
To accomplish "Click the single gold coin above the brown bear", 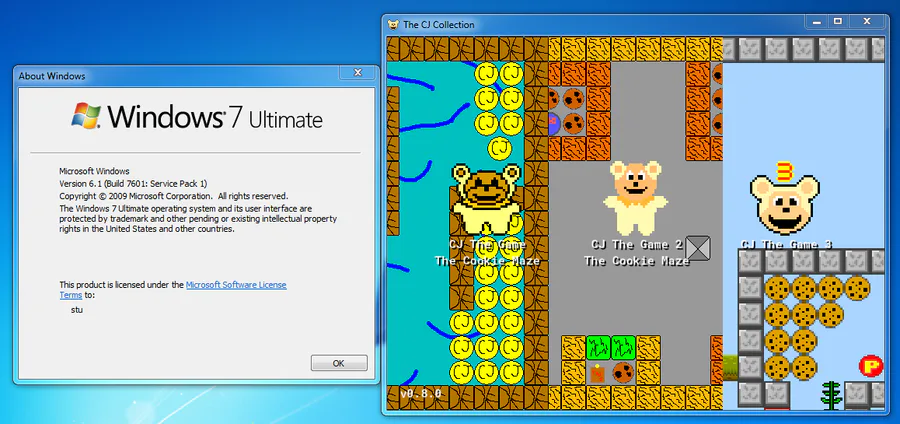I will tap(499, 149).
